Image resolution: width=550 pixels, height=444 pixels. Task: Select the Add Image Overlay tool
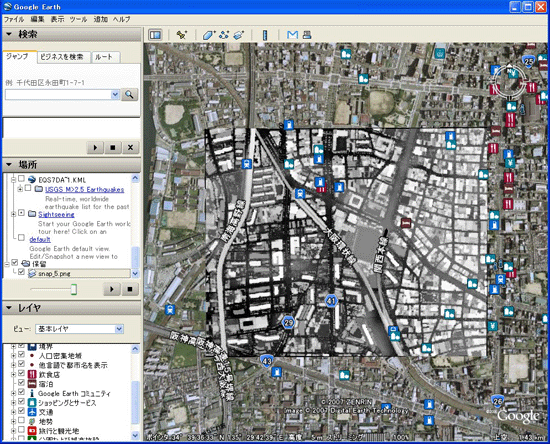(239, 35)
